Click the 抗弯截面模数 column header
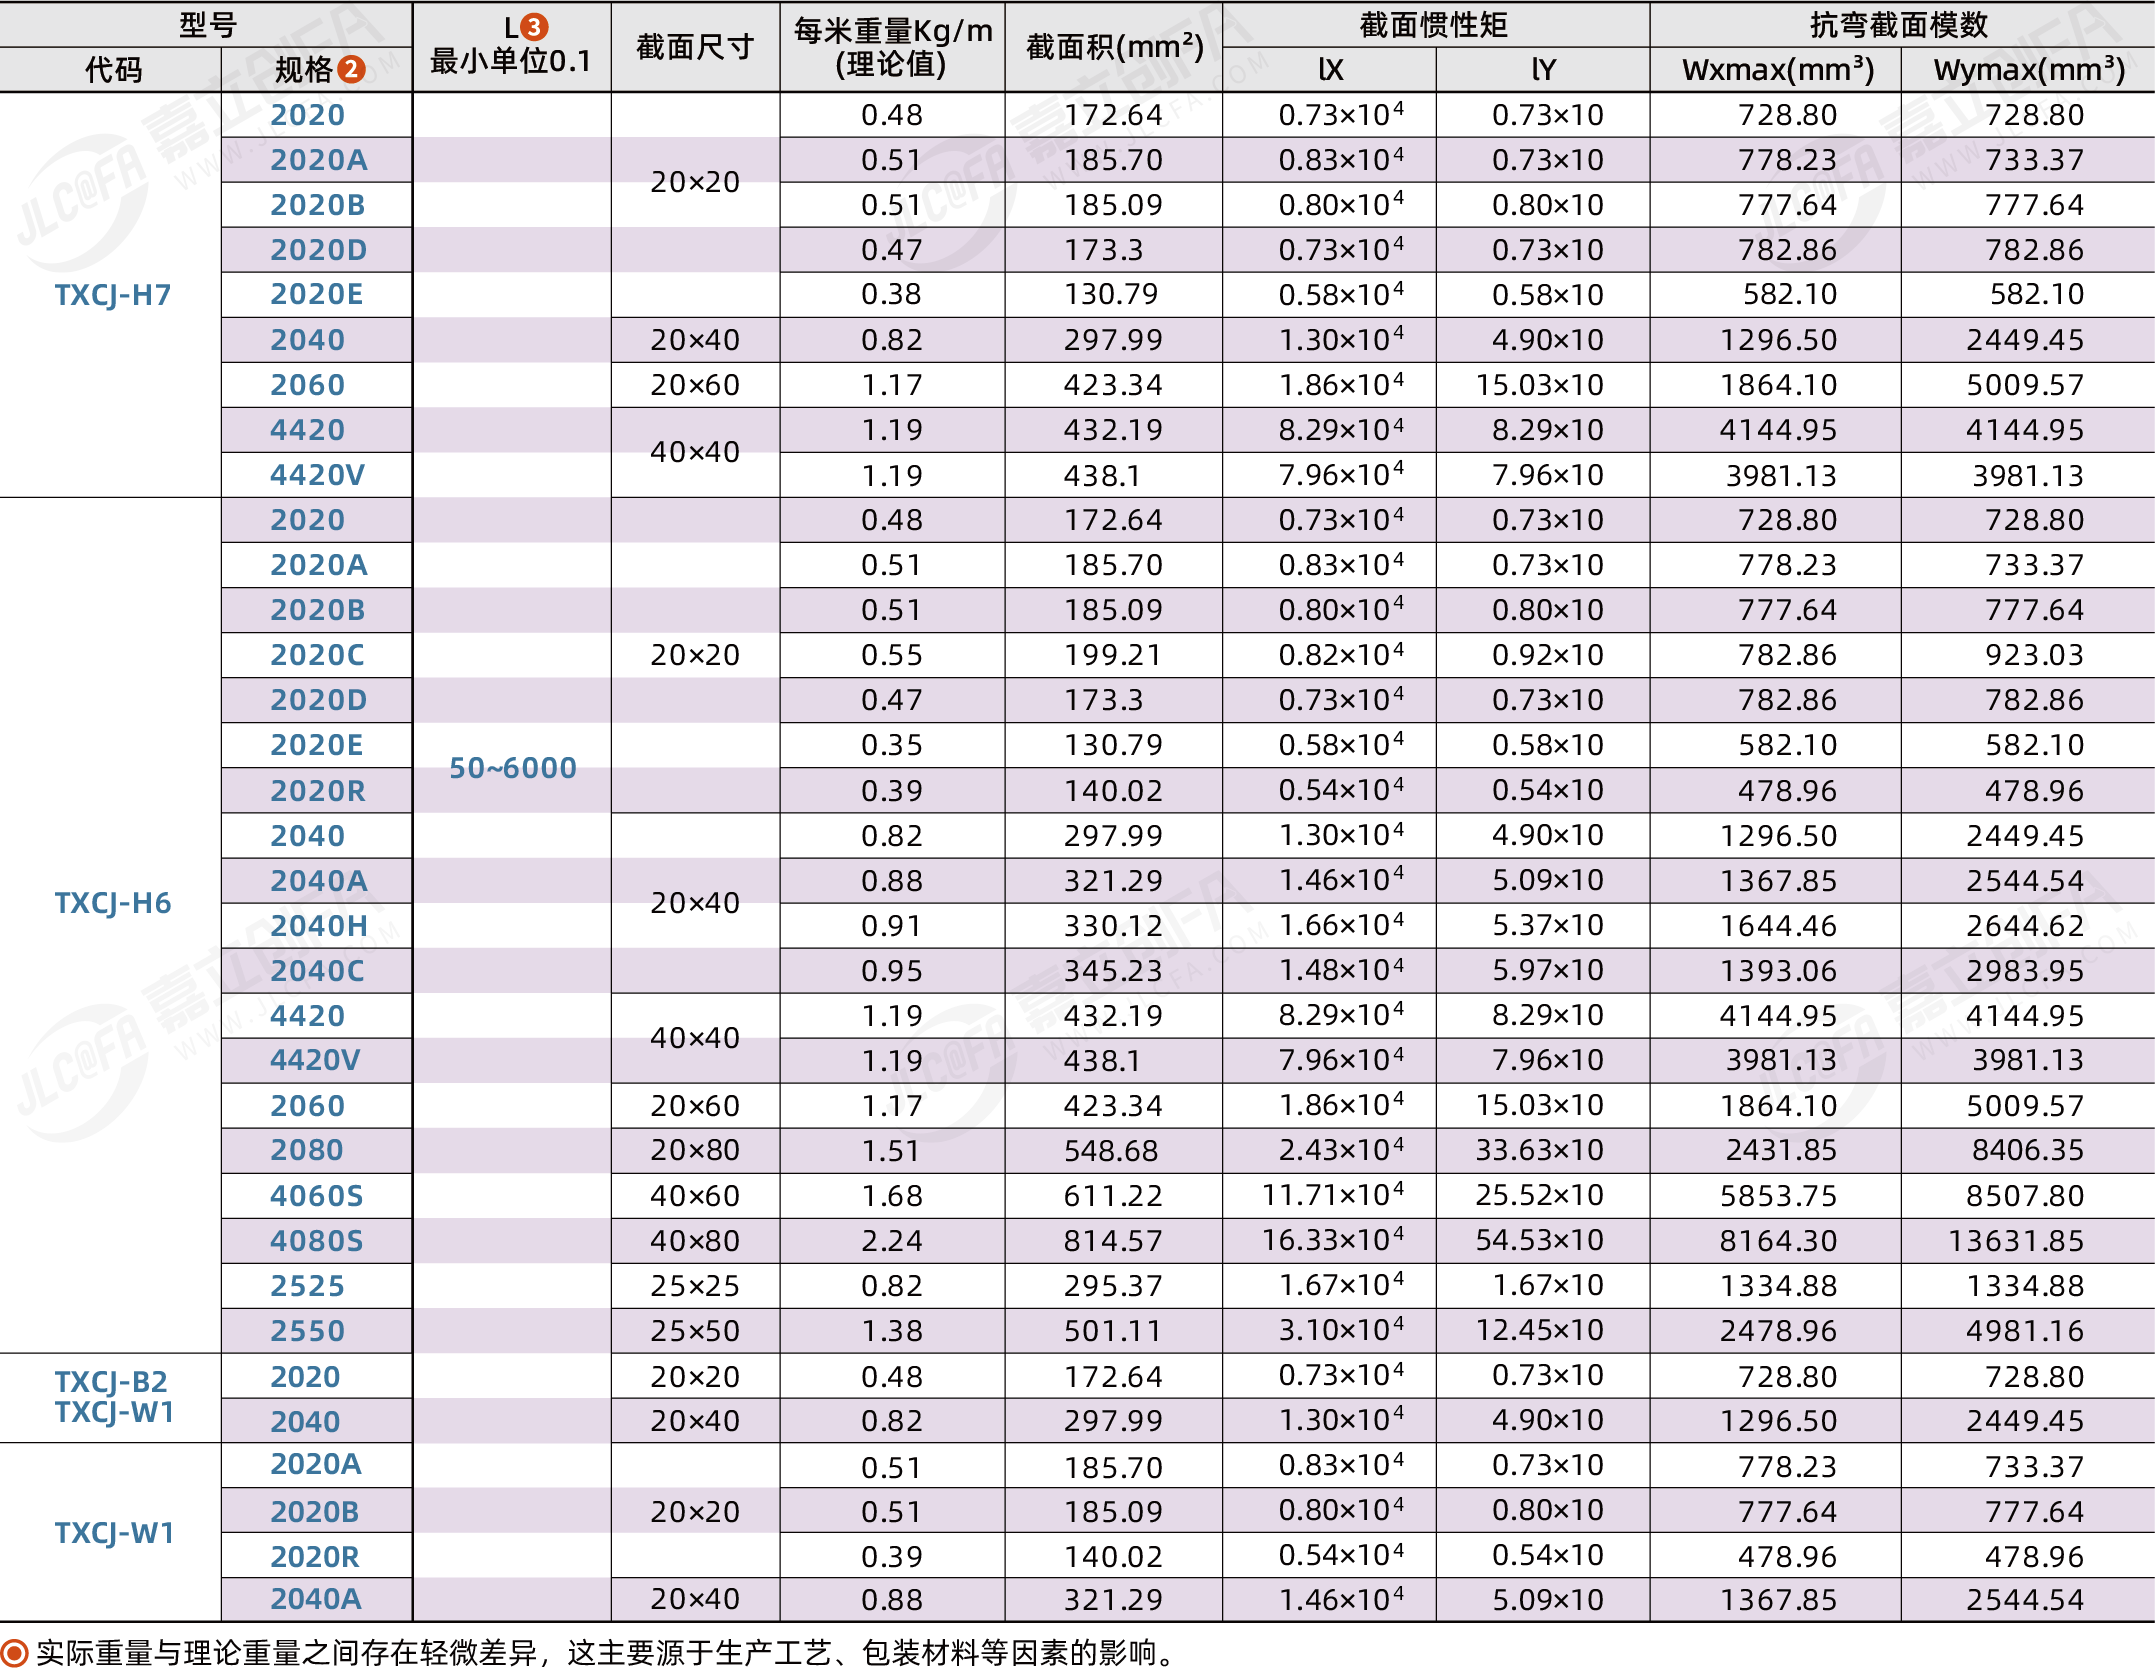This screenshot has height=1672, width=2155. pos(1901,25)
